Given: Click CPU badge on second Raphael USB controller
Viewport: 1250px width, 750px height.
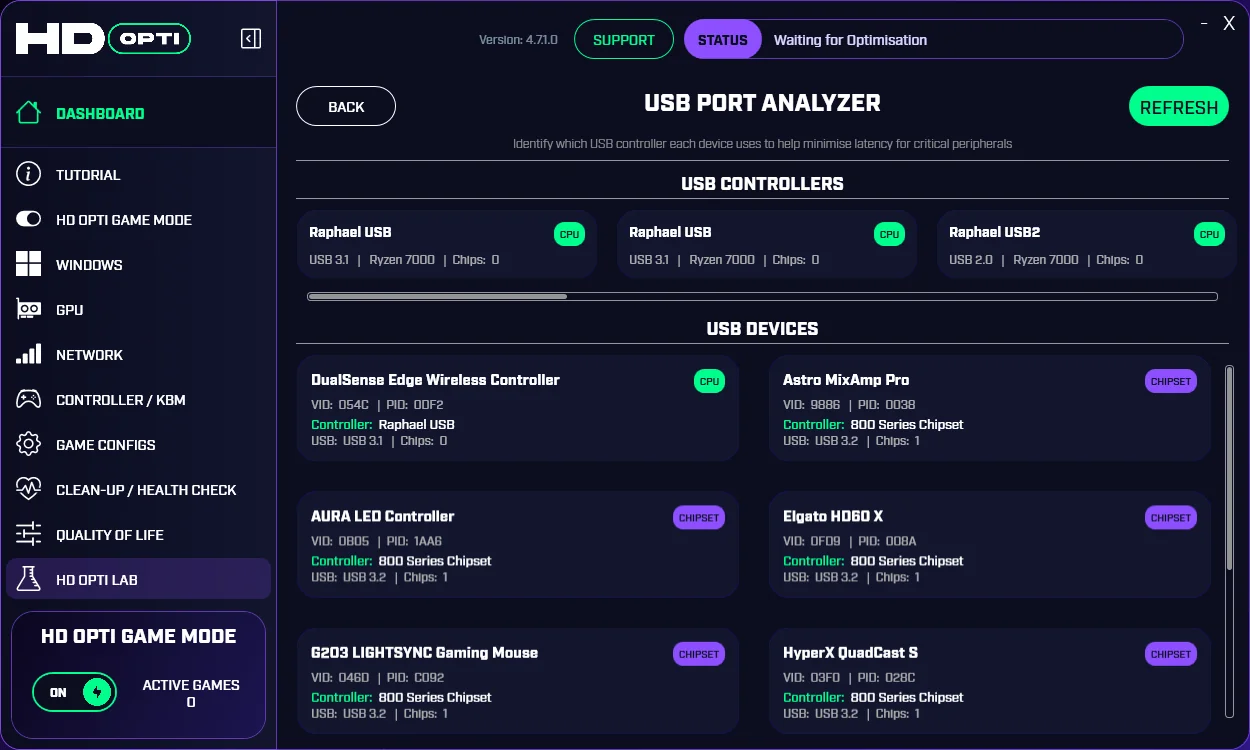Looking at the screenshot, I should [x=889, y=234].
